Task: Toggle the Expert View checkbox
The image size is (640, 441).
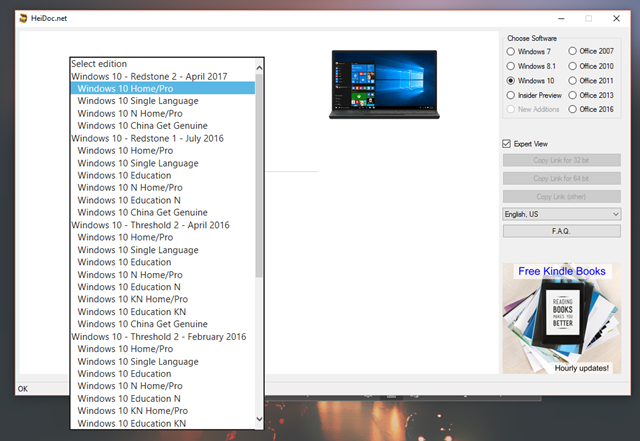Action: click(x=508, y=144)
